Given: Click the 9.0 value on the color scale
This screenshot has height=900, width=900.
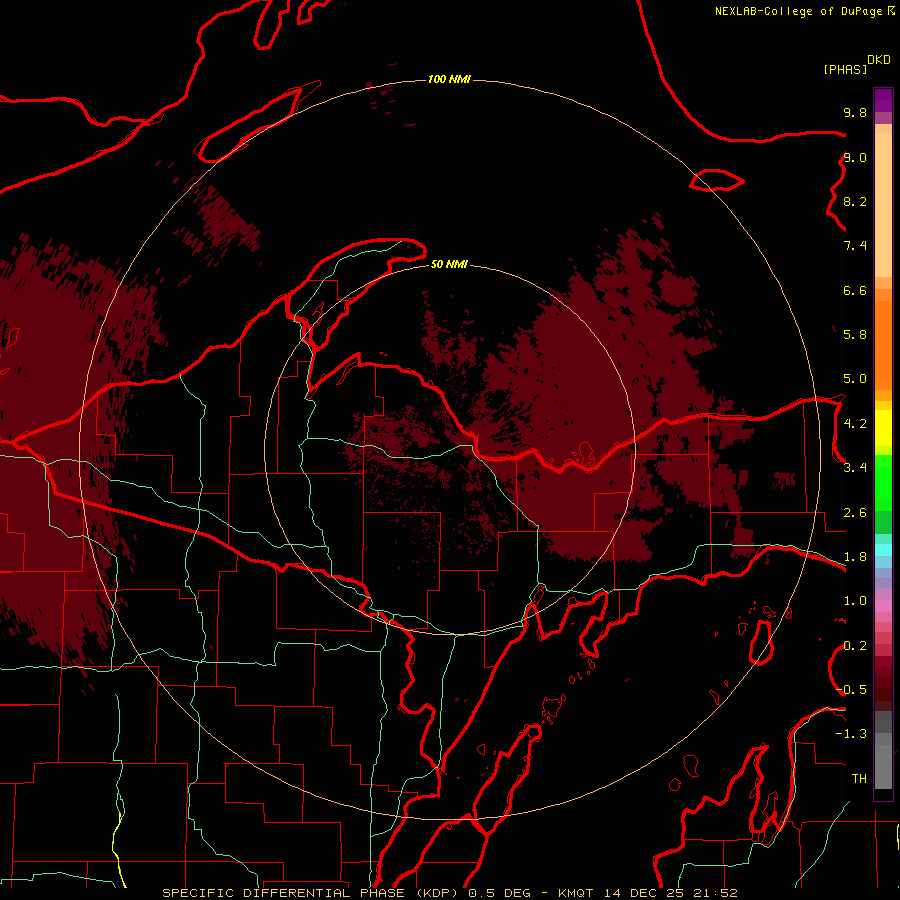Looking at the screenshot, I should click(x=855, y=157).
